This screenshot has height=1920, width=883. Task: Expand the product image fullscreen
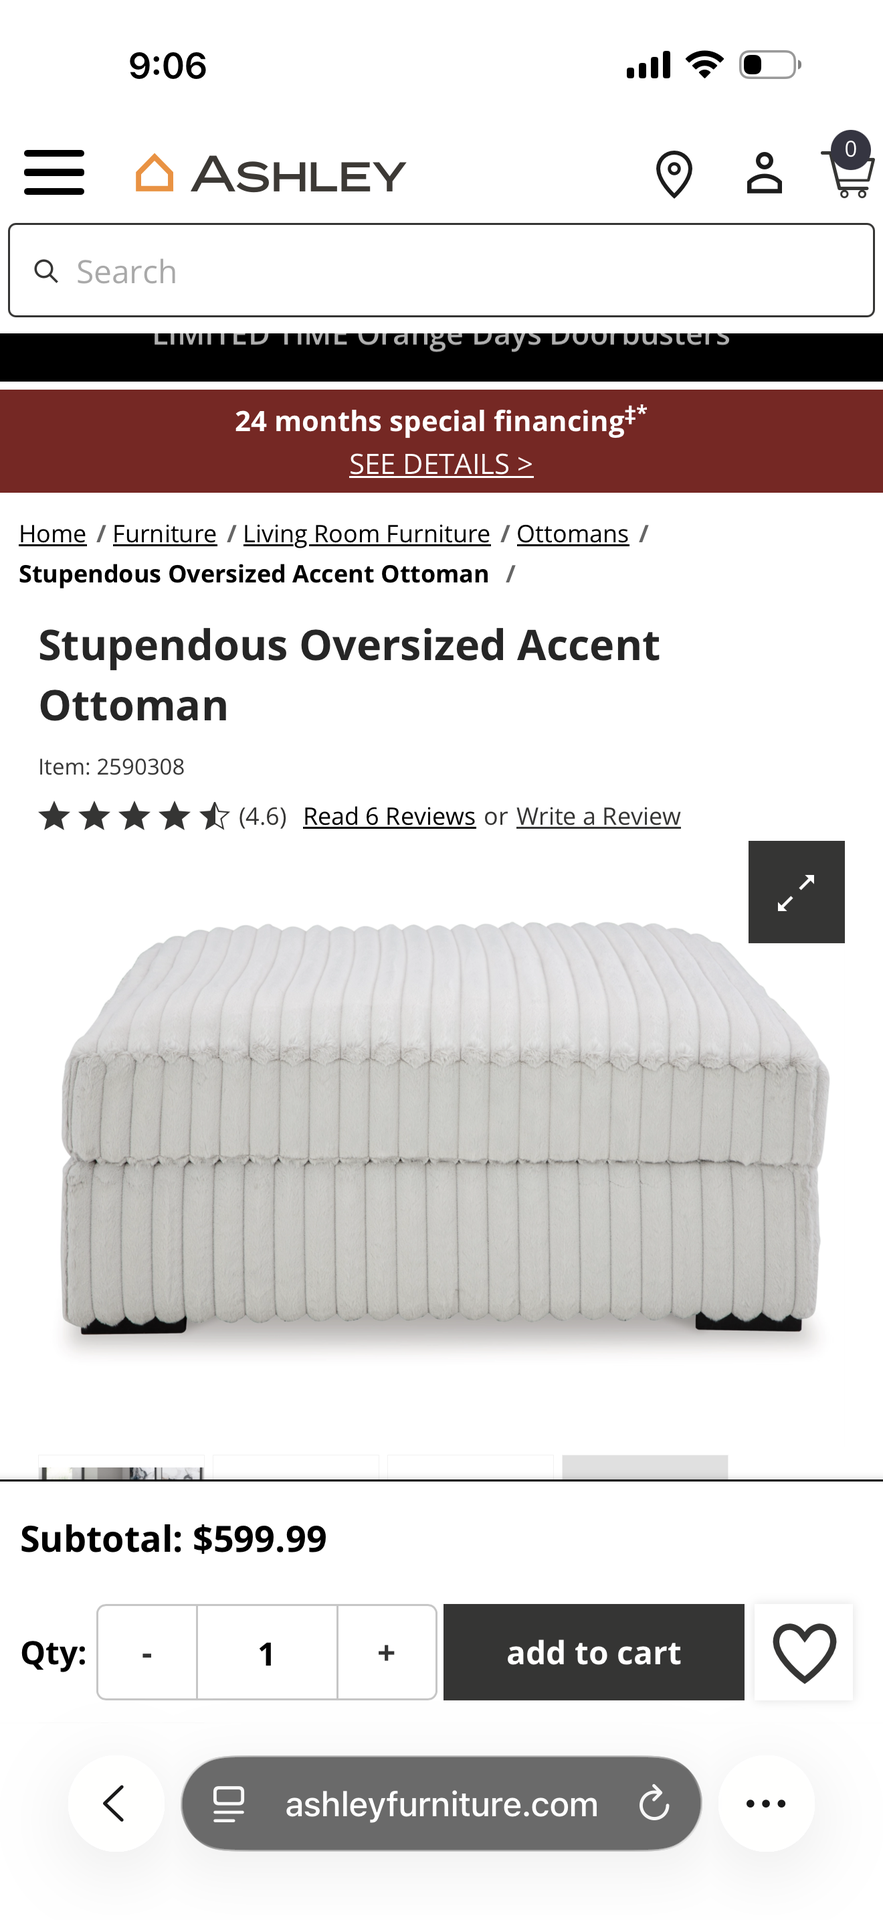point(796,892)
